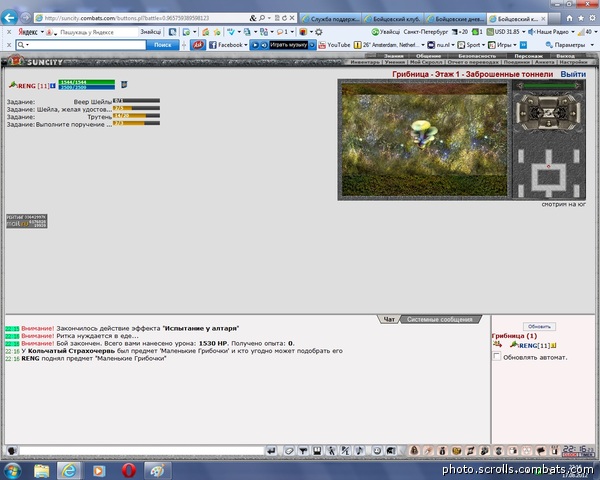
Task: Open Windows Explorer folder in taskbar
Action: pyautogui.click(x=41, y=470)
